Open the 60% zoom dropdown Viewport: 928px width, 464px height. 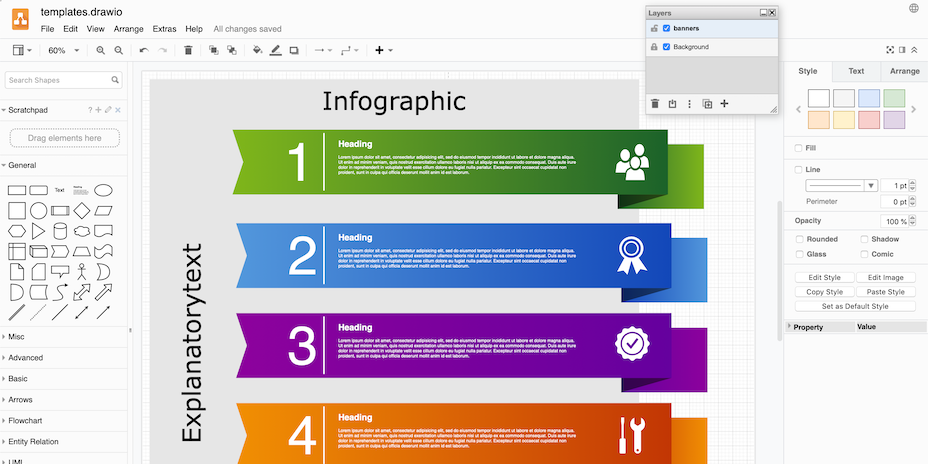point(61,50)
